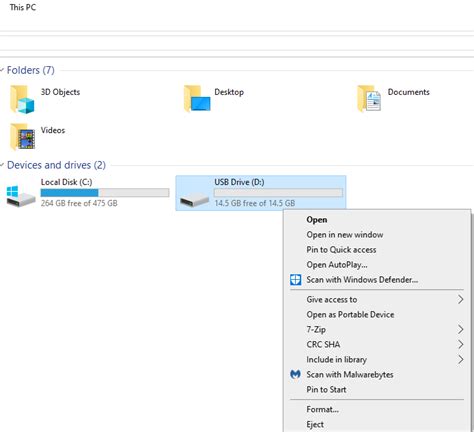Click the Local Disk (C:) usage bar
This screenshot has width=474, height=432.
click(105, 193)
